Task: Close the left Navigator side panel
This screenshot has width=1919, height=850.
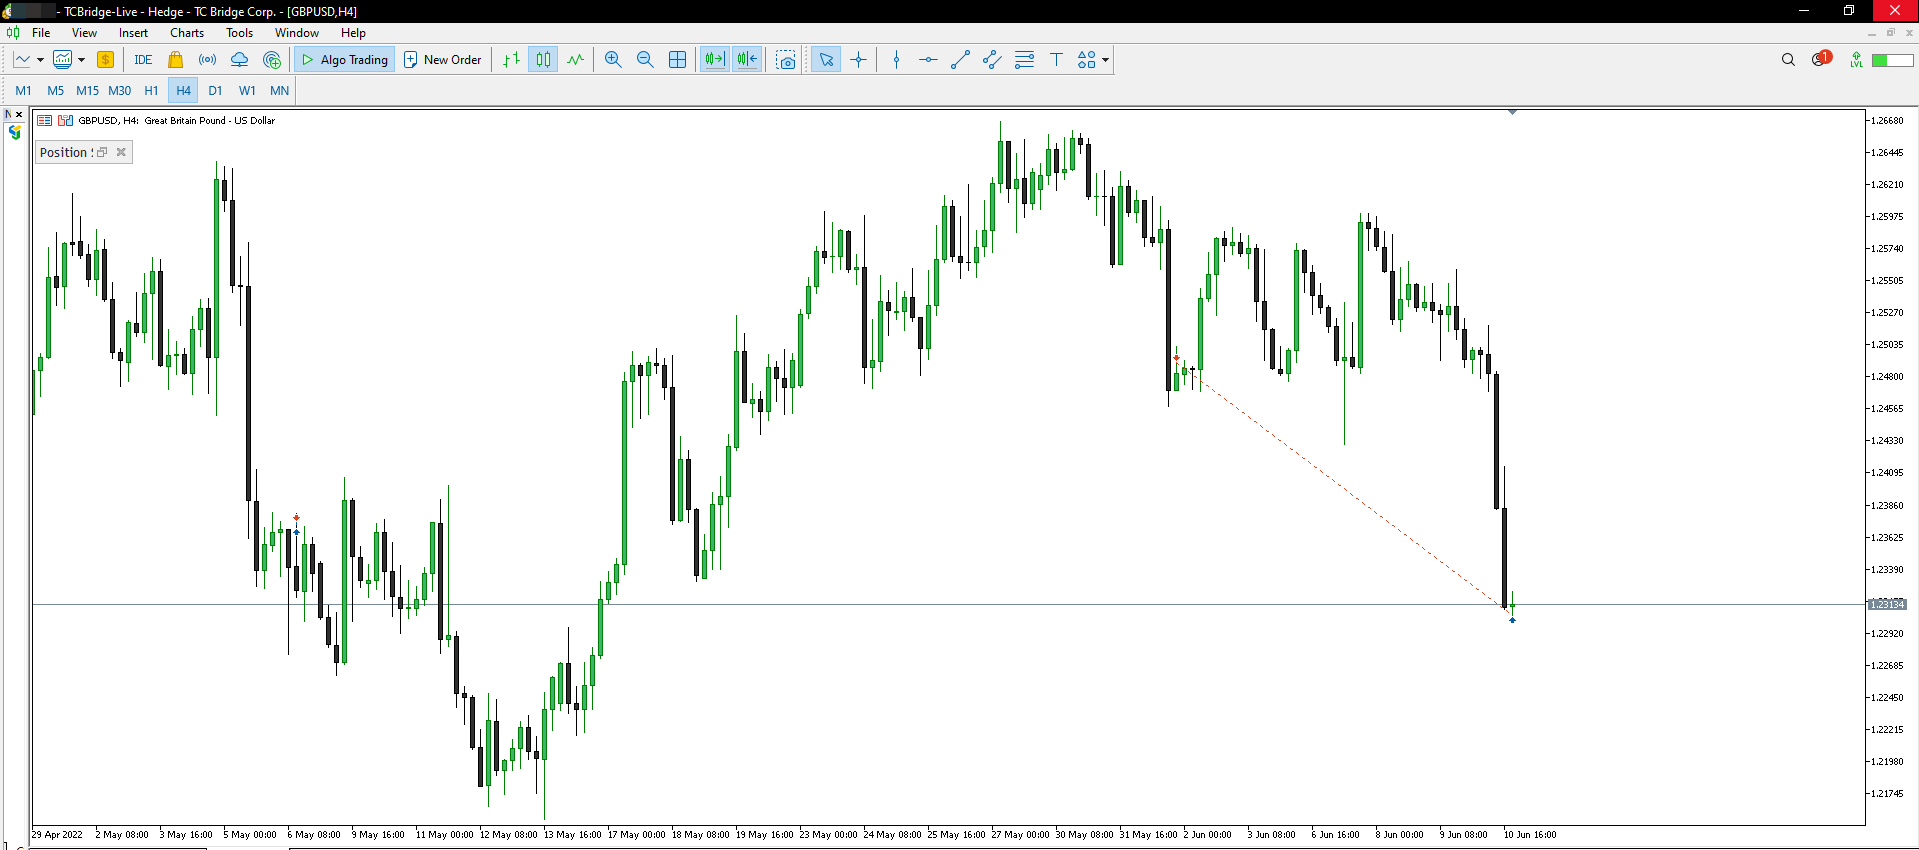Action: click(x=19, y=114)
